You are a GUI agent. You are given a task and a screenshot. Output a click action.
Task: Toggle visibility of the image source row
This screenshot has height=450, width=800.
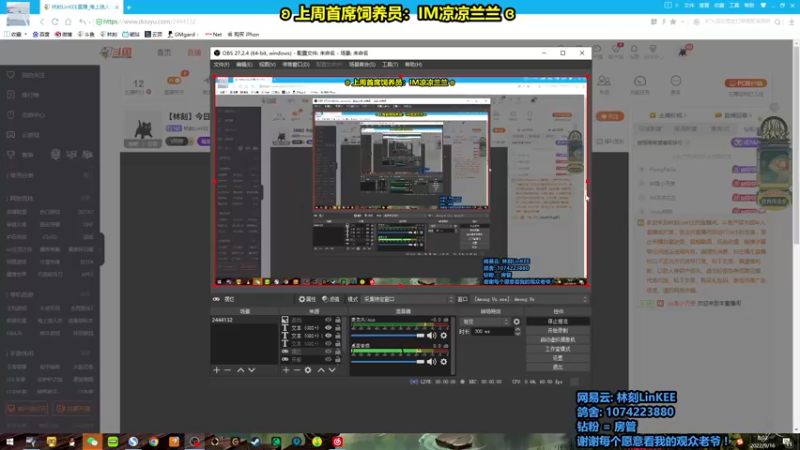click(328, 320)
